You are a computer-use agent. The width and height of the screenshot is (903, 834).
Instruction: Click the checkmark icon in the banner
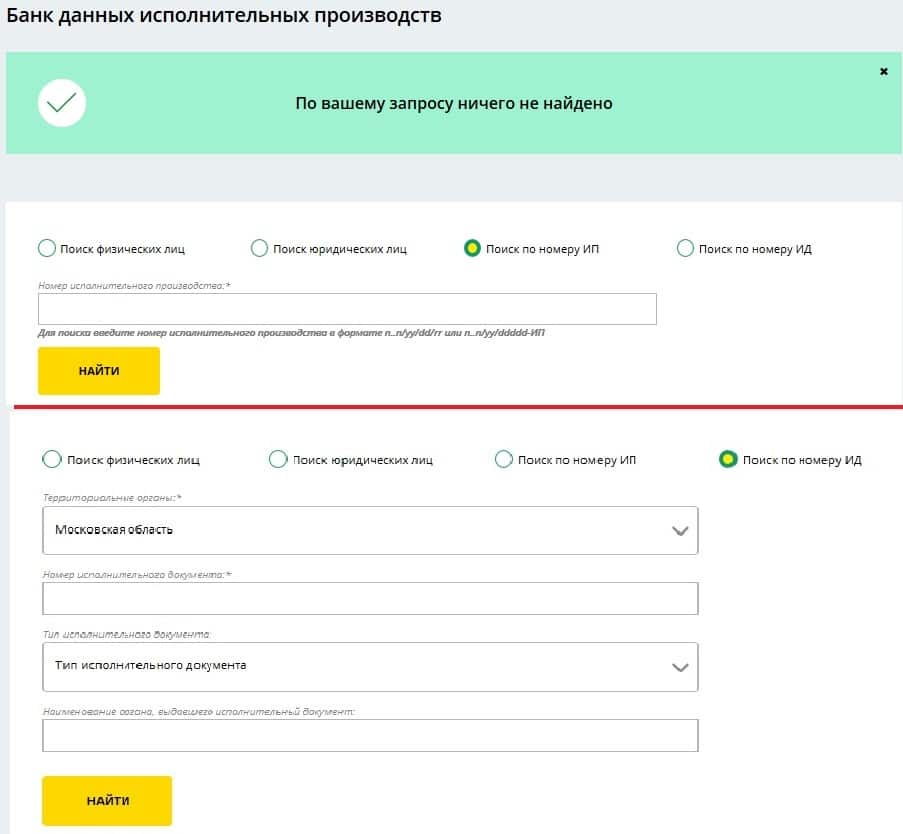[62, 103]
